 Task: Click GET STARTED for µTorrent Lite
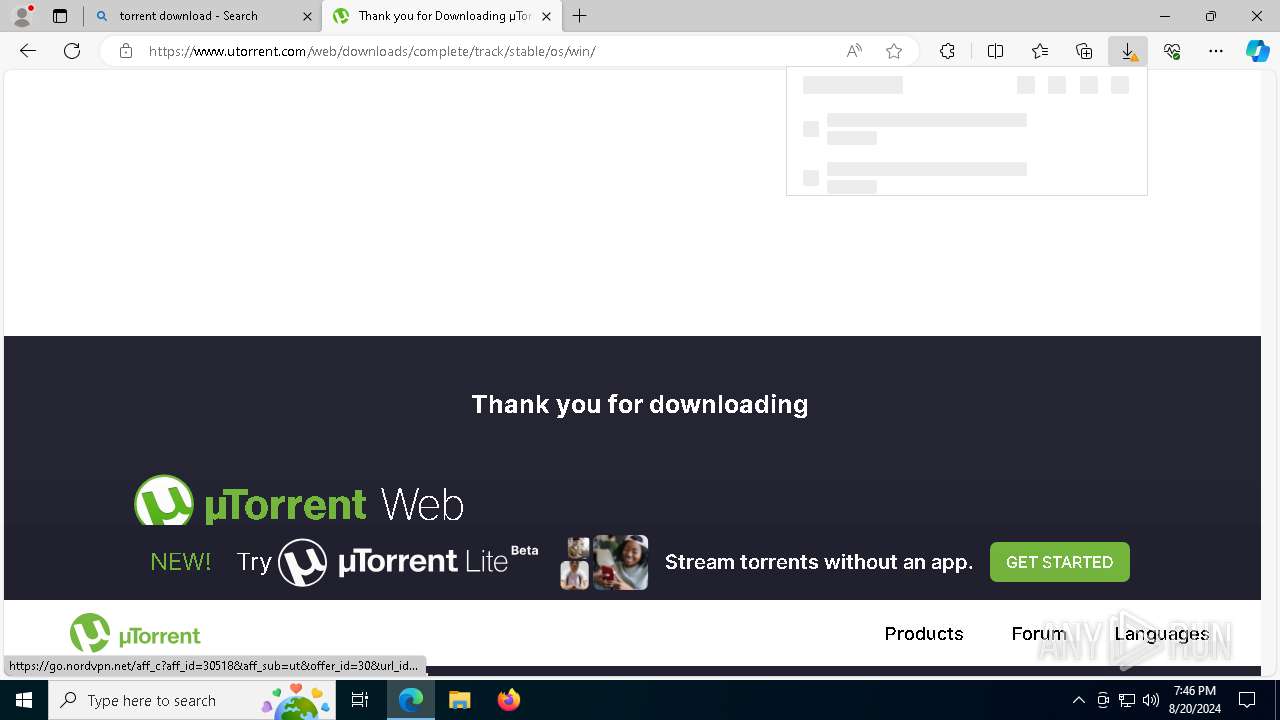pyautogui.click(x=1059, y=562)
